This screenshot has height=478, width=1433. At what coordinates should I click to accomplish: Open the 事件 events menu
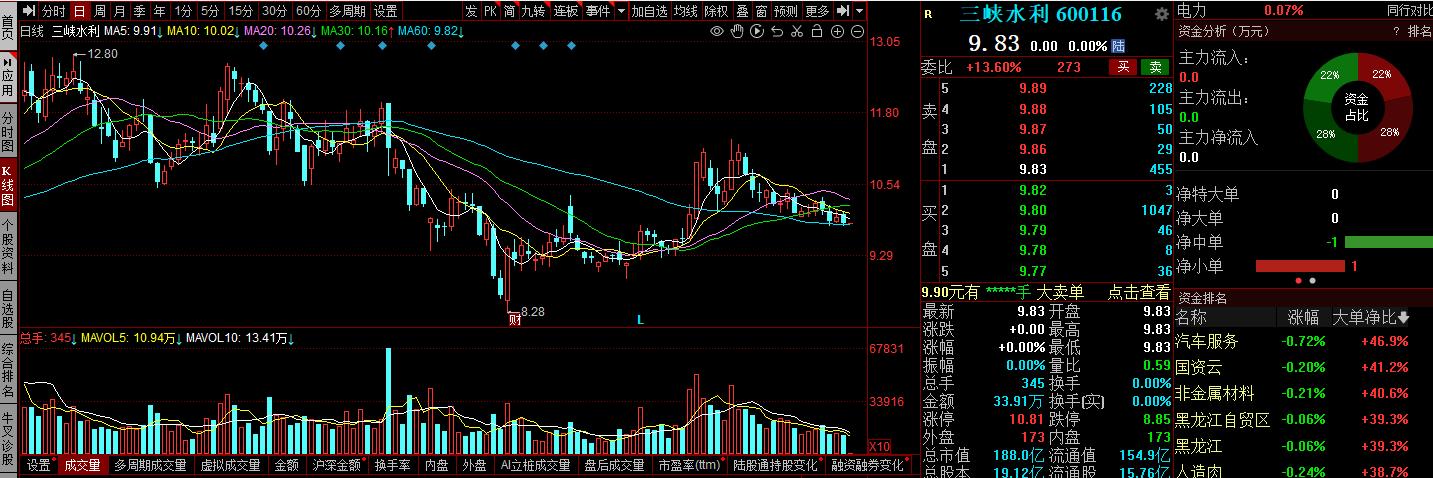pos(598,11)
